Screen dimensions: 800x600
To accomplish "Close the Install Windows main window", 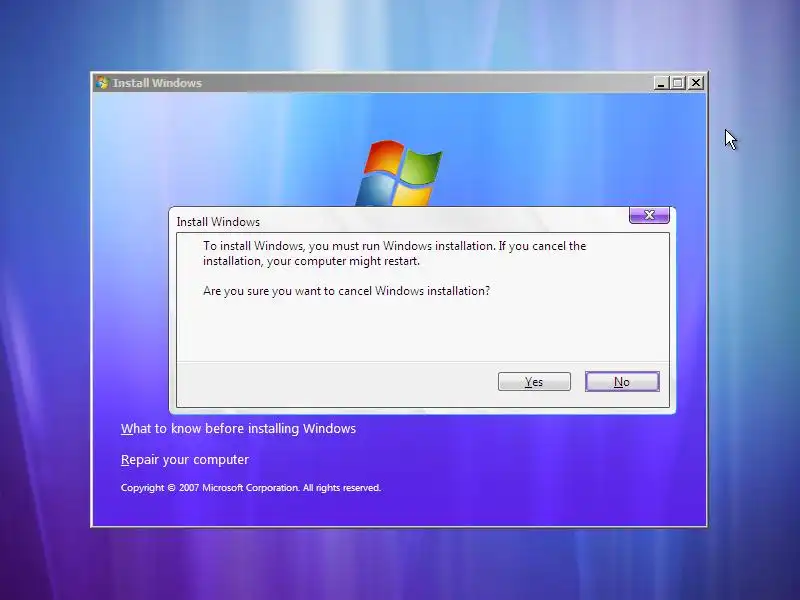I will [696, 83].
